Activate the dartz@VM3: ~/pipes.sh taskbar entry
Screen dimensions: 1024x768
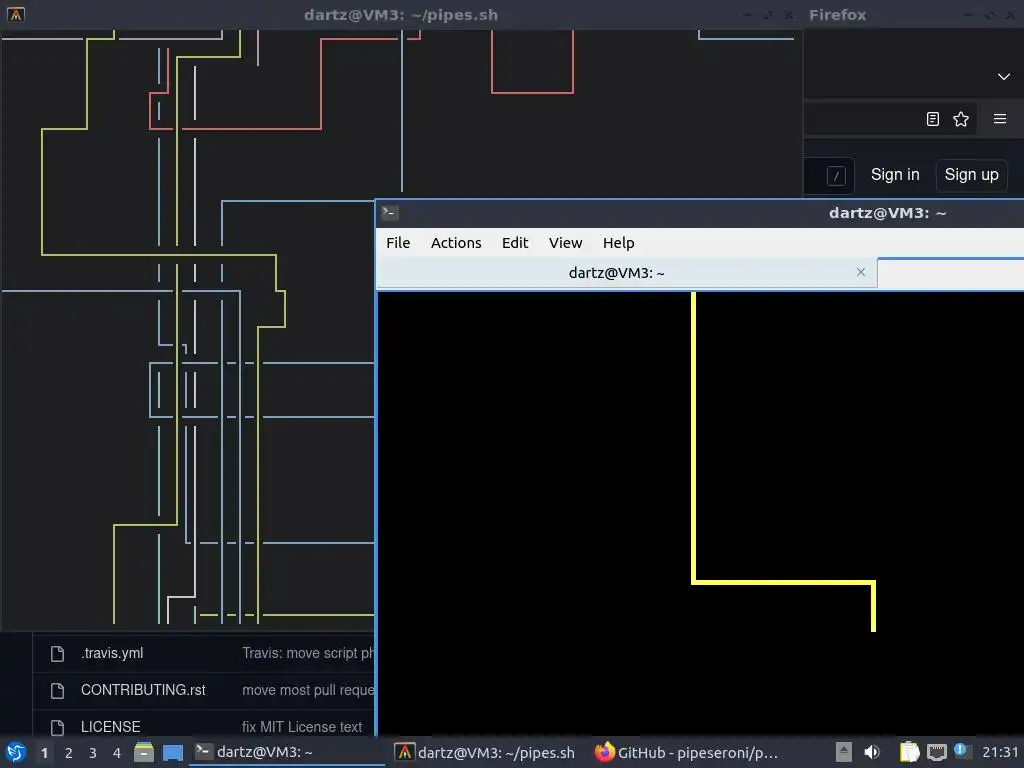coord(487,752)
